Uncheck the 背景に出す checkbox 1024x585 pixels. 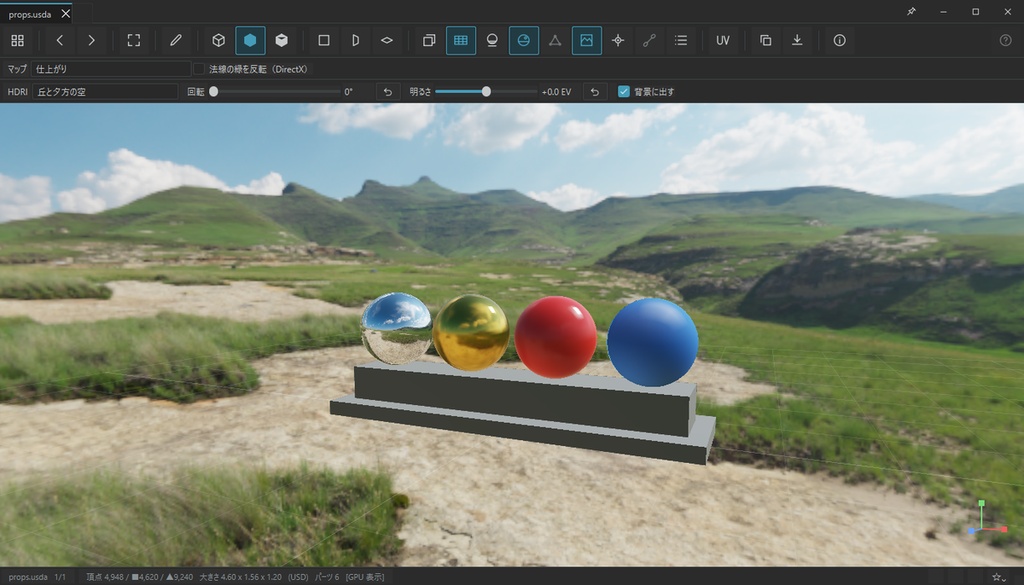coord(624,91)
